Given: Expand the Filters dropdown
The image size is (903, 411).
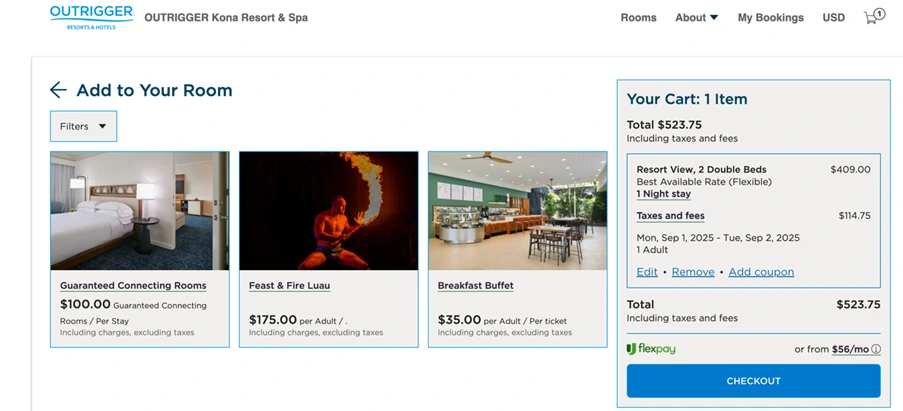Looking at the screenshot, I should tap(83, 126).
